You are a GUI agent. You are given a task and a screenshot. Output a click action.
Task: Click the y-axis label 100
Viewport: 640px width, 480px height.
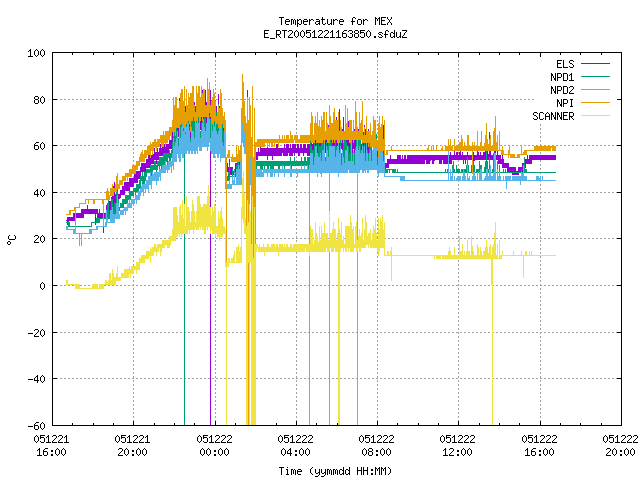coord(36,53)
